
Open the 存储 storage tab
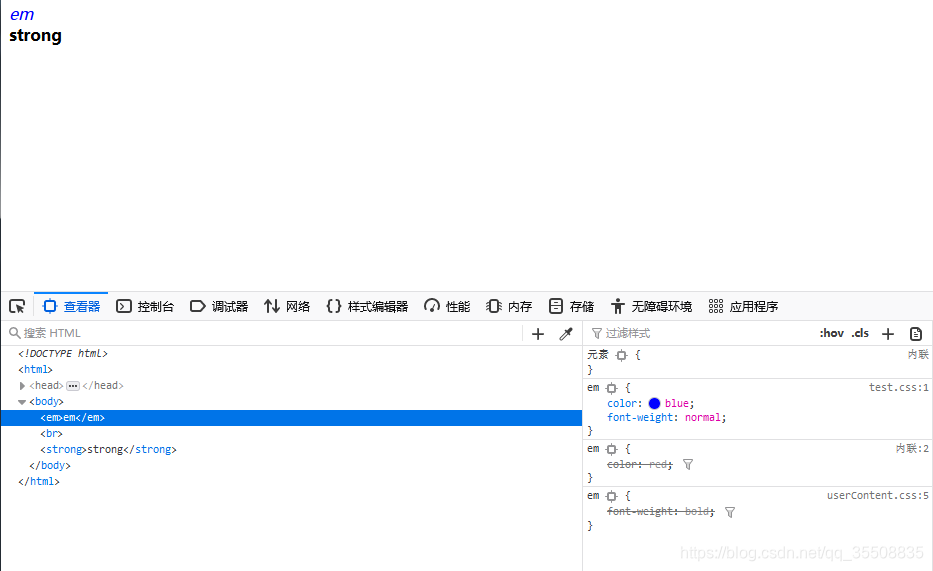click(571, 306)
